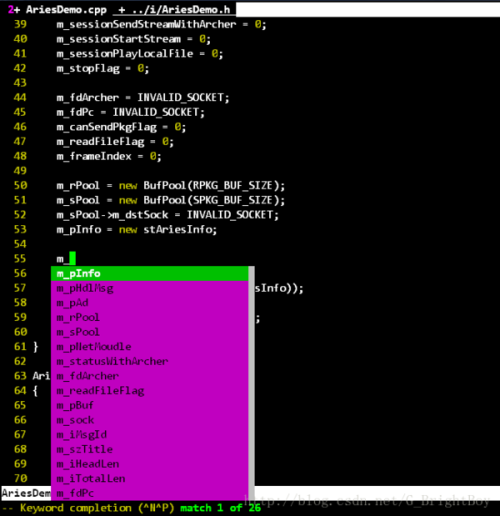Click m_sessionPlayLocalFile on line 41
Viewport: 500px width, 516px height.
(x=125, y=54)
